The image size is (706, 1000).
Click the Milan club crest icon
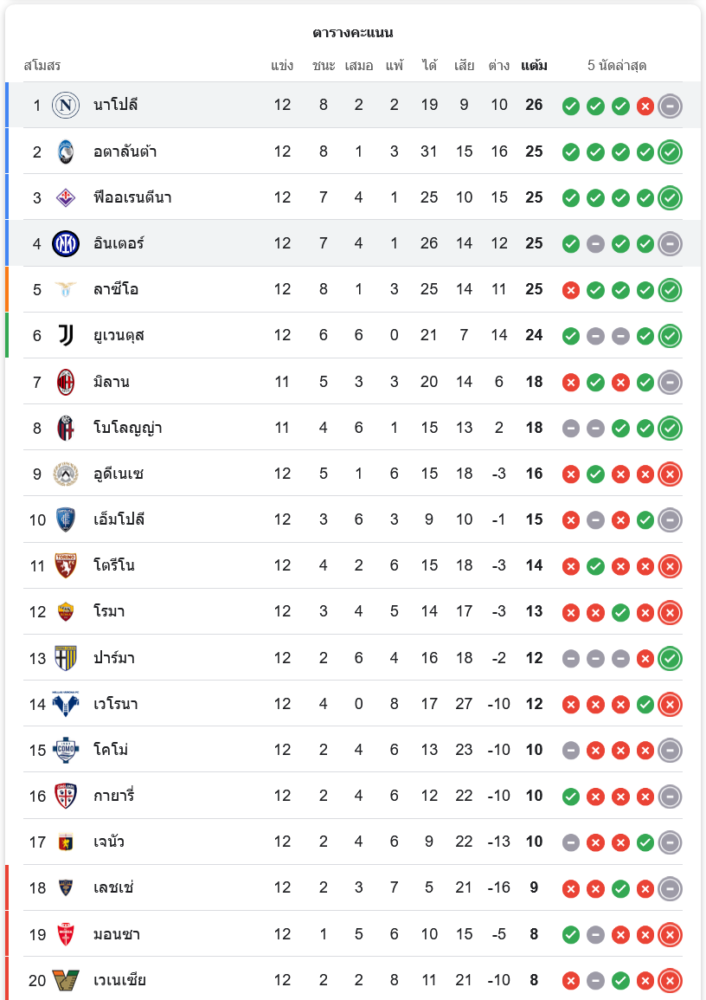(x=66, y=381)
